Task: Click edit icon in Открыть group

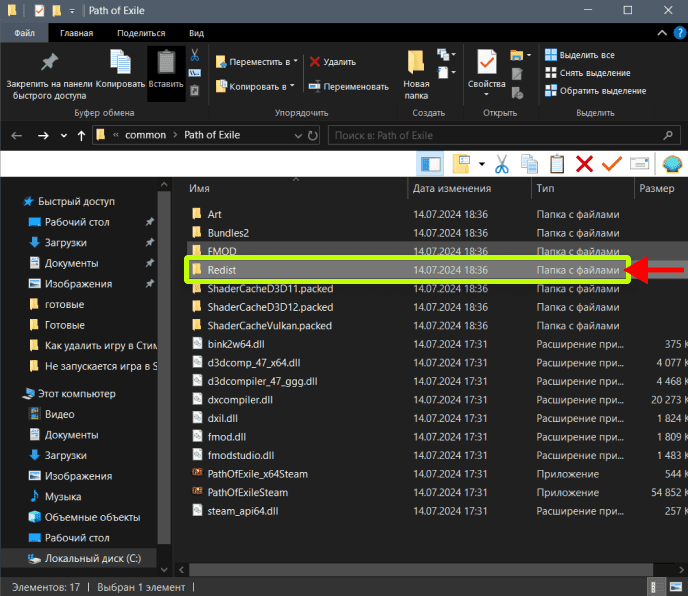Action: point(517,74)
